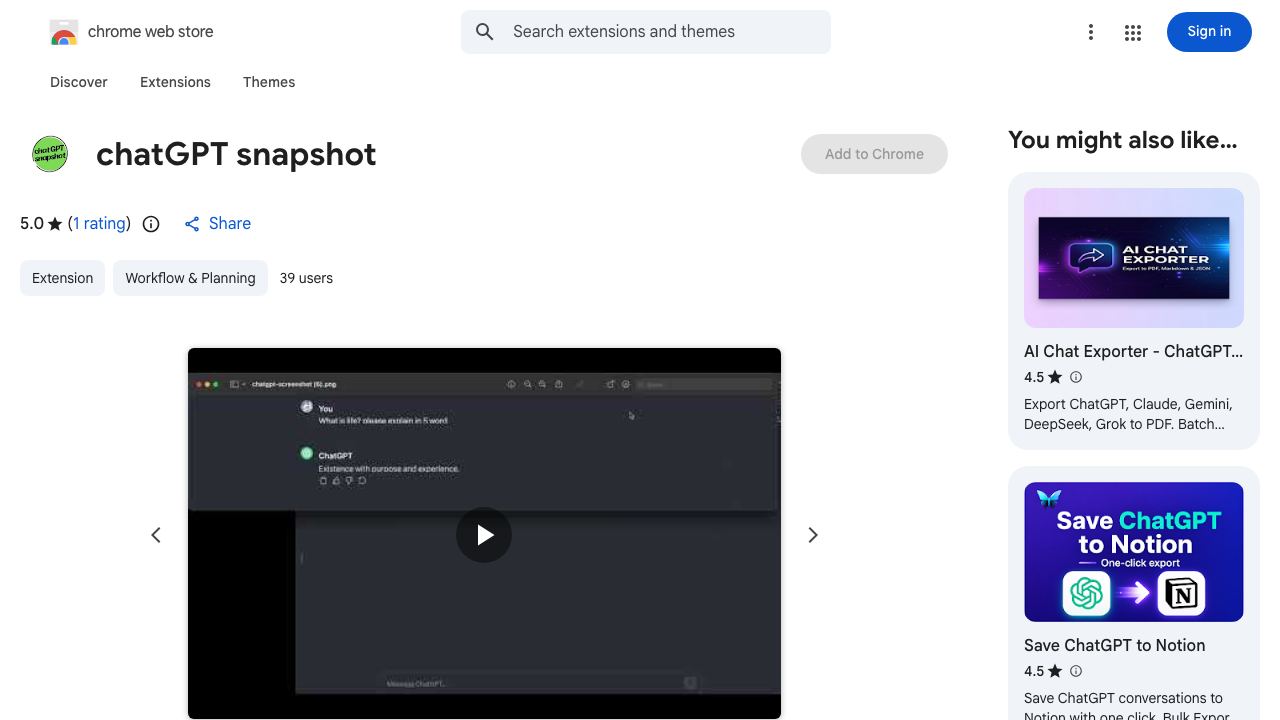This screenshot has height=720, width=1280.
Task: Play the extension preview video
Action: (484, 535)
